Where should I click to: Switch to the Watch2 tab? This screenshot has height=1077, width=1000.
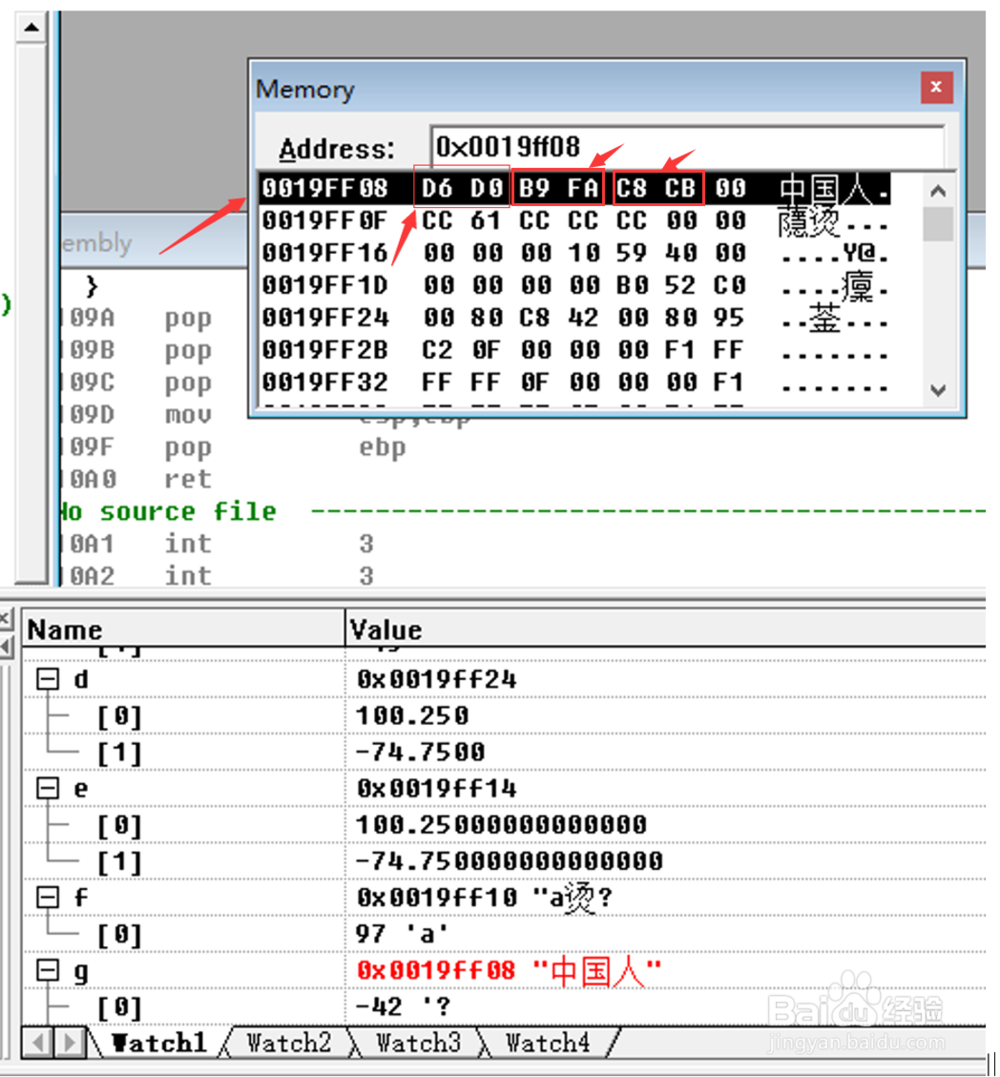288,1043
